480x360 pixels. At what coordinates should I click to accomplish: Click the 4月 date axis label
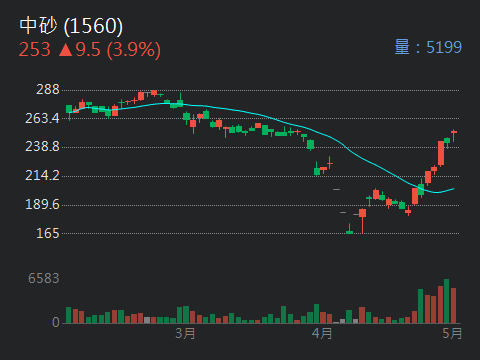pyautogui.click(x=322, y=333)
